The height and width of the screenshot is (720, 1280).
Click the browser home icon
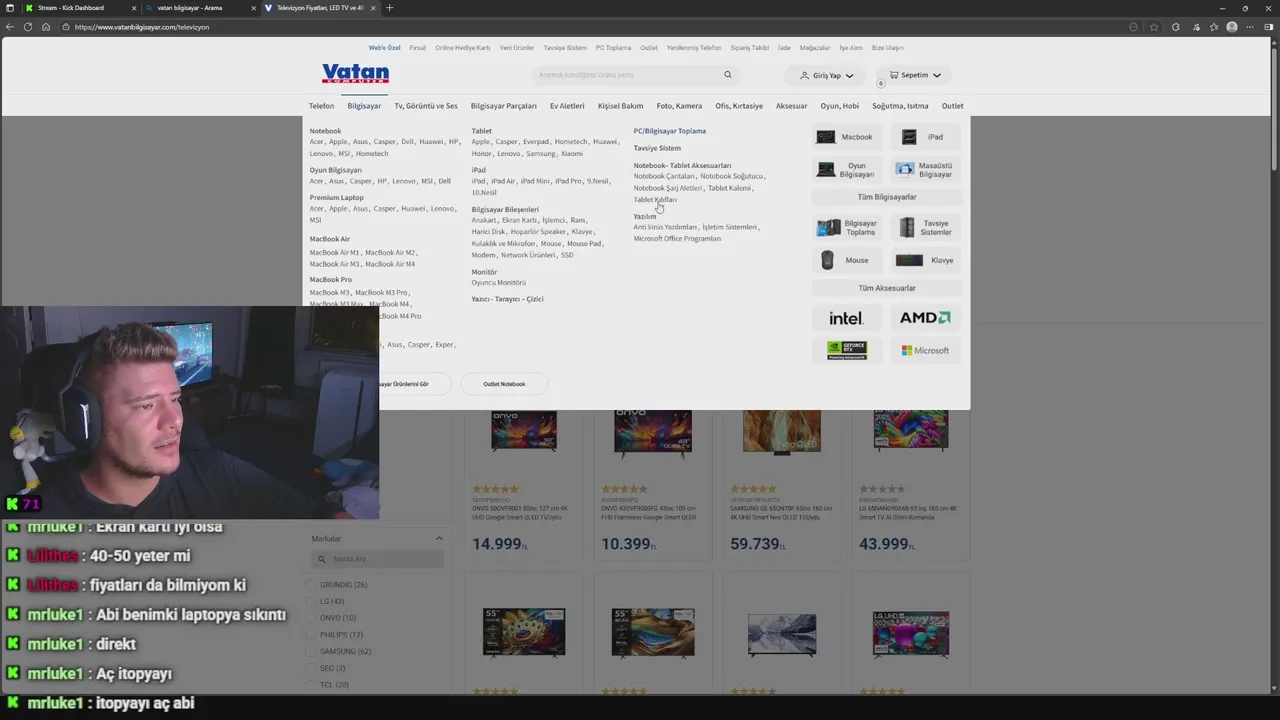point(46,27)
